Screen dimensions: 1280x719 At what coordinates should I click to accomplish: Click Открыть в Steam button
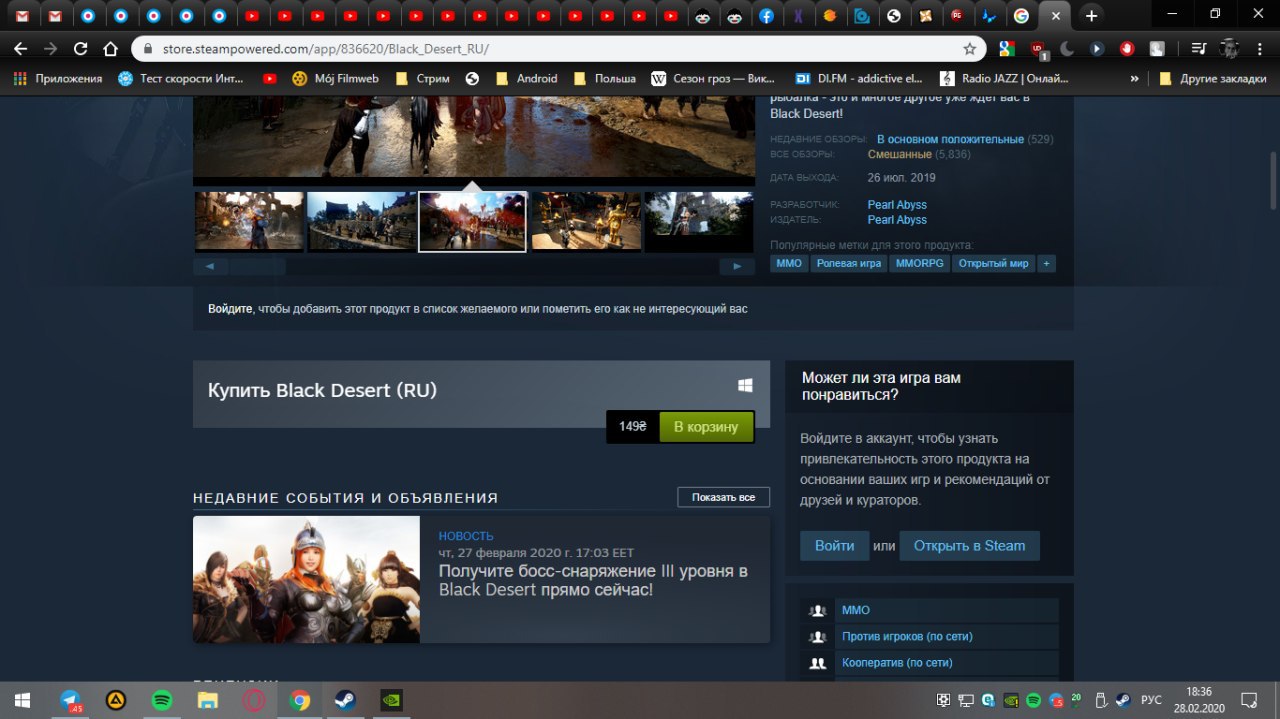click(x=969, y=545)
